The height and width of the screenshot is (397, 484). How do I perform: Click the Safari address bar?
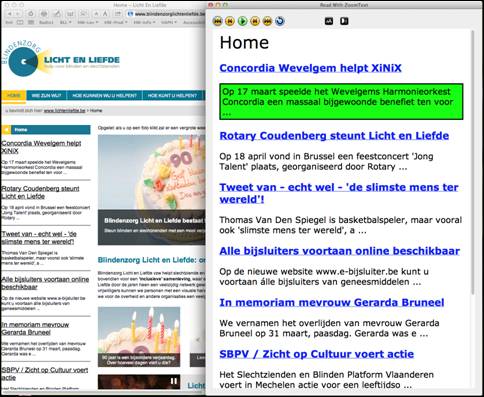tap(166, 14)
